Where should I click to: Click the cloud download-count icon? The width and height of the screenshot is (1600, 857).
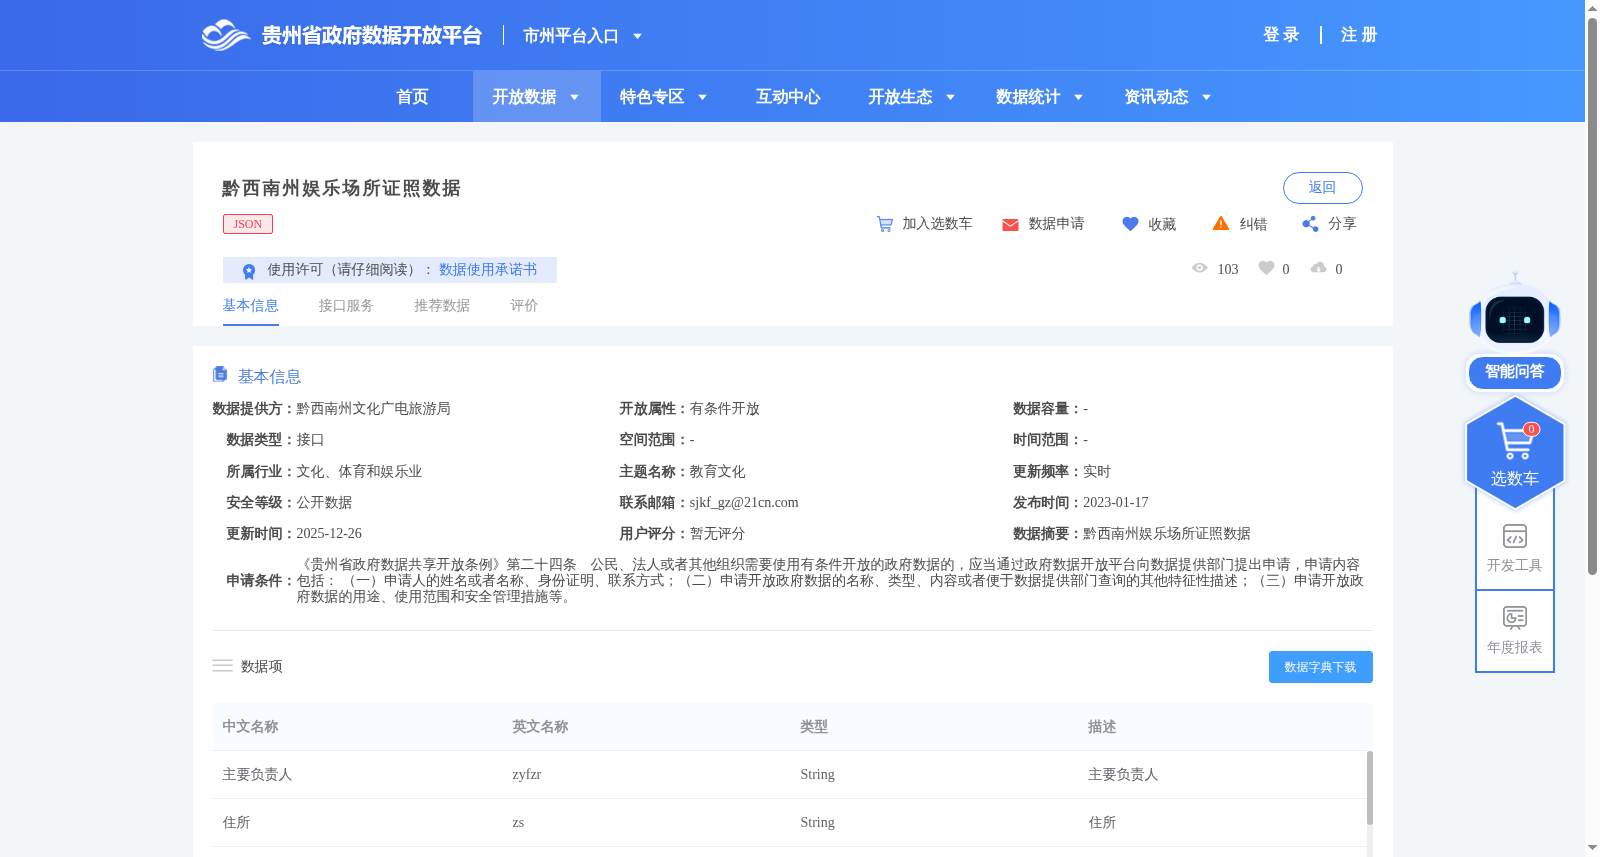1319,268
